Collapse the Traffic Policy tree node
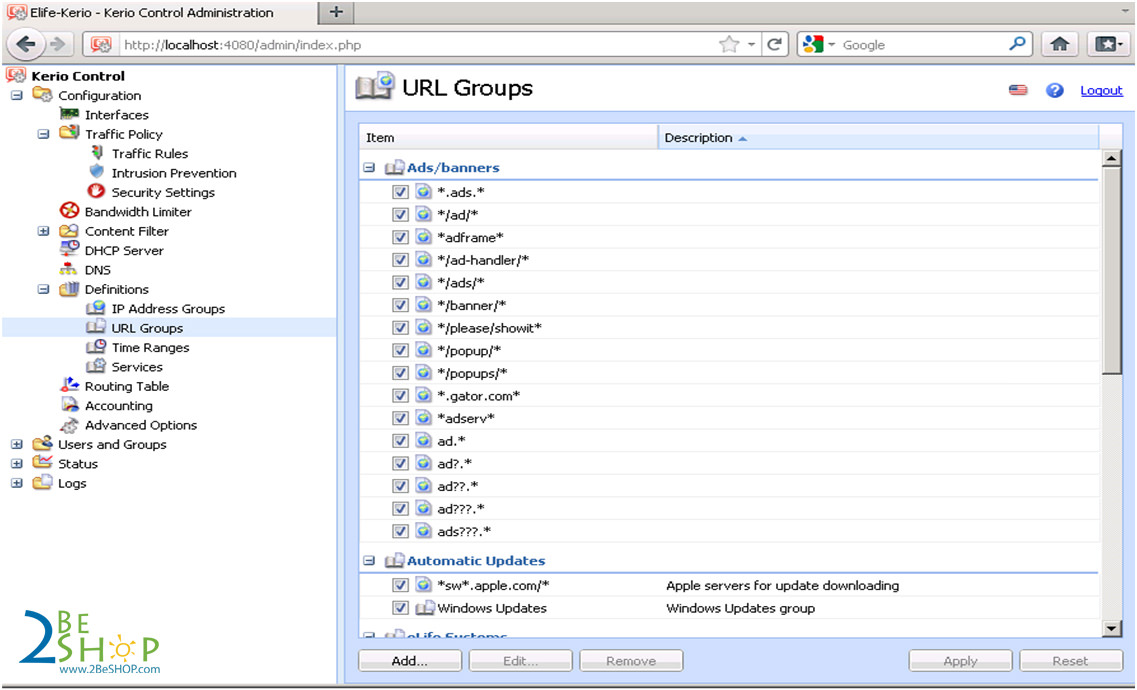 [44, 134]
